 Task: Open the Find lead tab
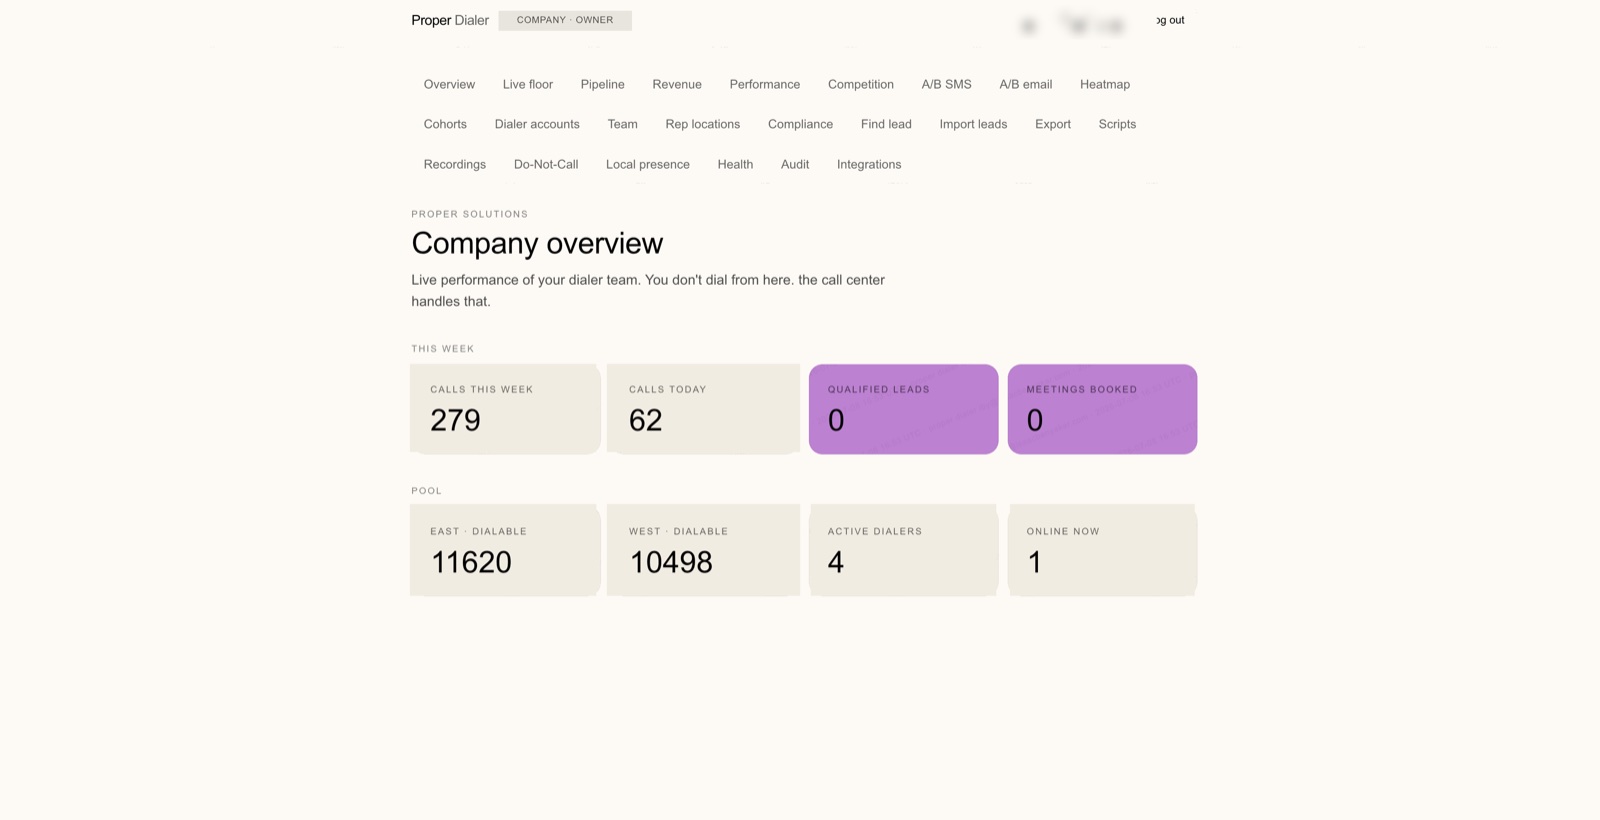[886, 124]
